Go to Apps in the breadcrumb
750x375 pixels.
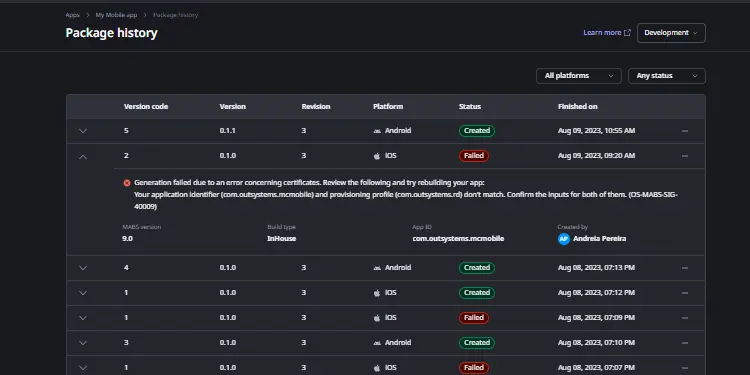pyautogui.click(x=73, y=15)
